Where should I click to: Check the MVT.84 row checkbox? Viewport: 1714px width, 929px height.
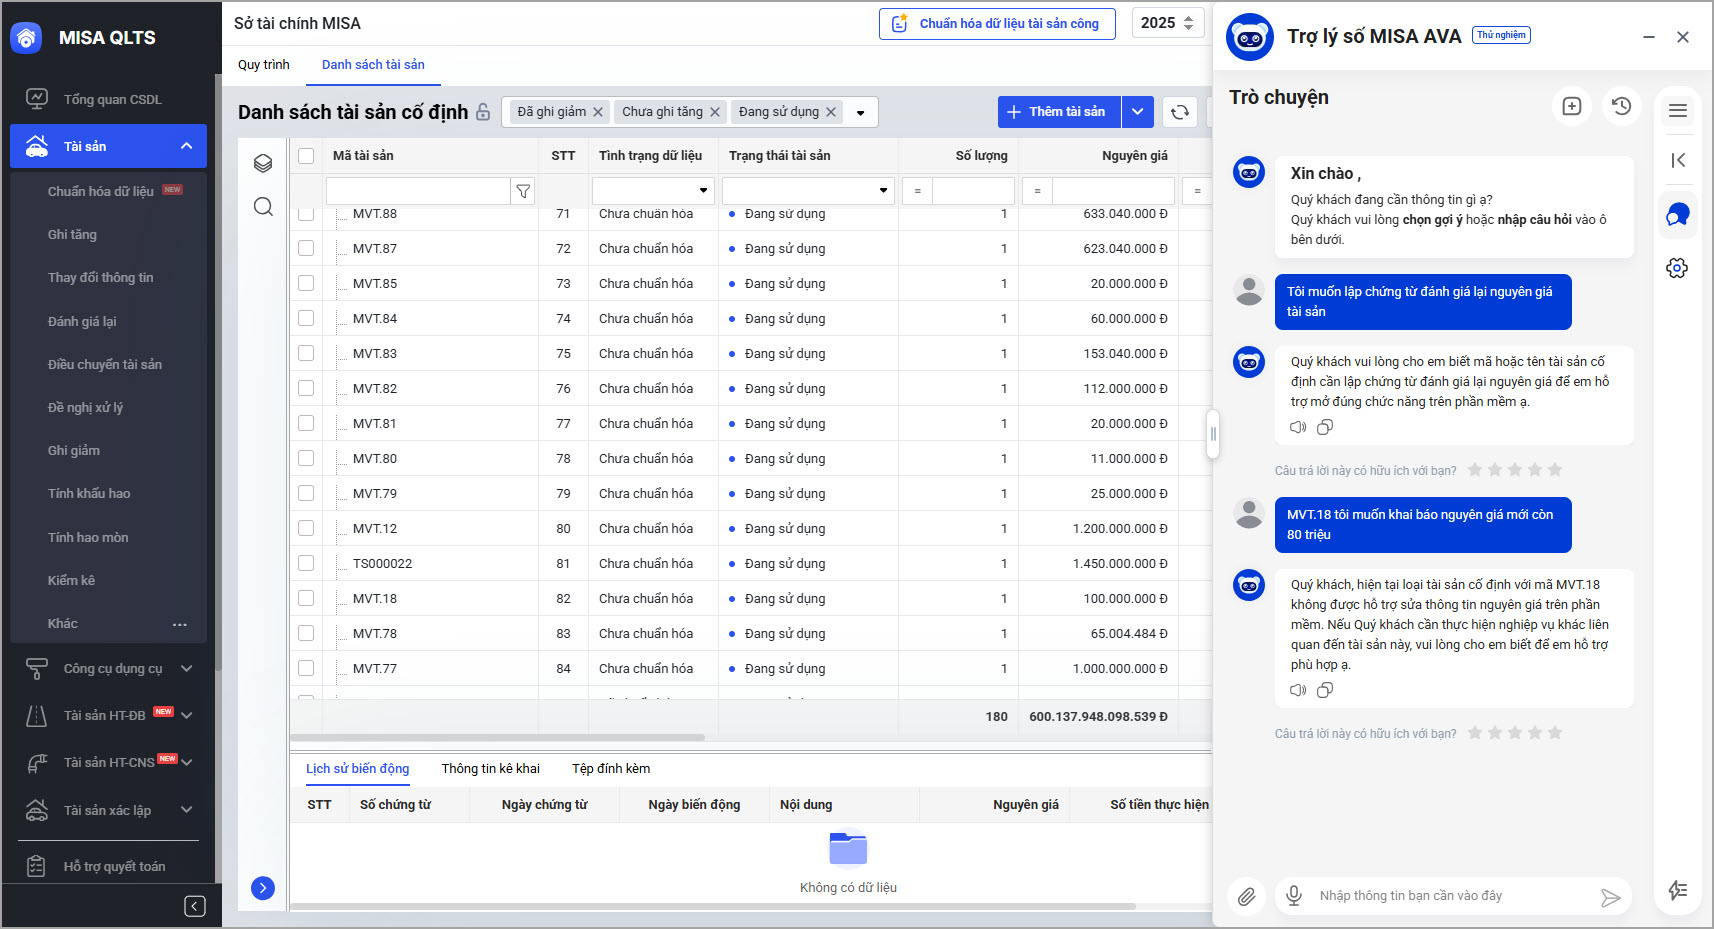tap(306, 318)
